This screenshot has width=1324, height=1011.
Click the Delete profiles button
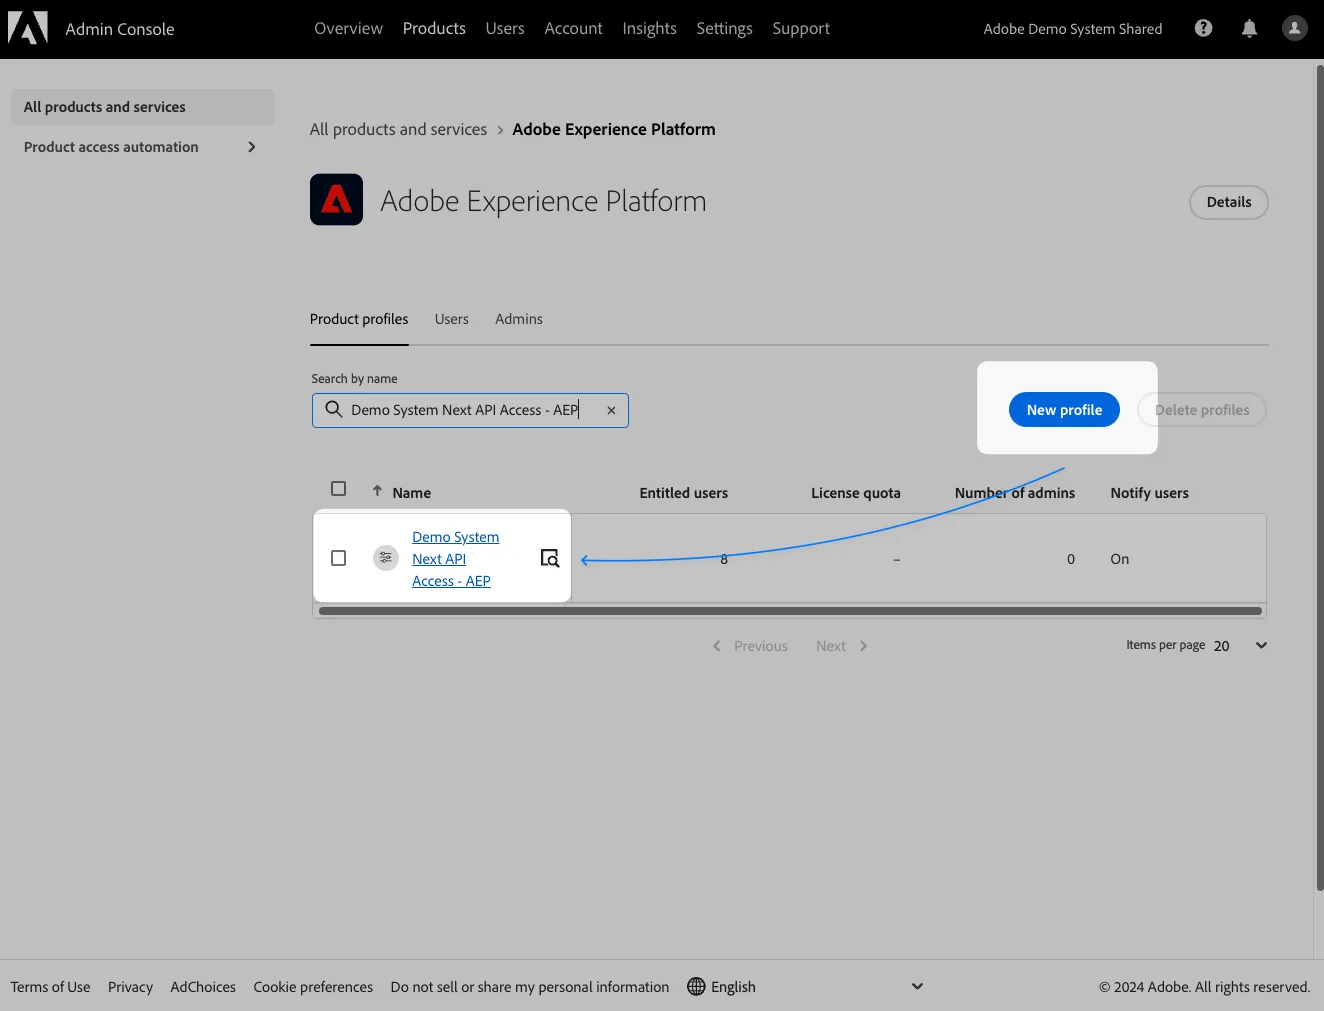(x=1202, y=410)
